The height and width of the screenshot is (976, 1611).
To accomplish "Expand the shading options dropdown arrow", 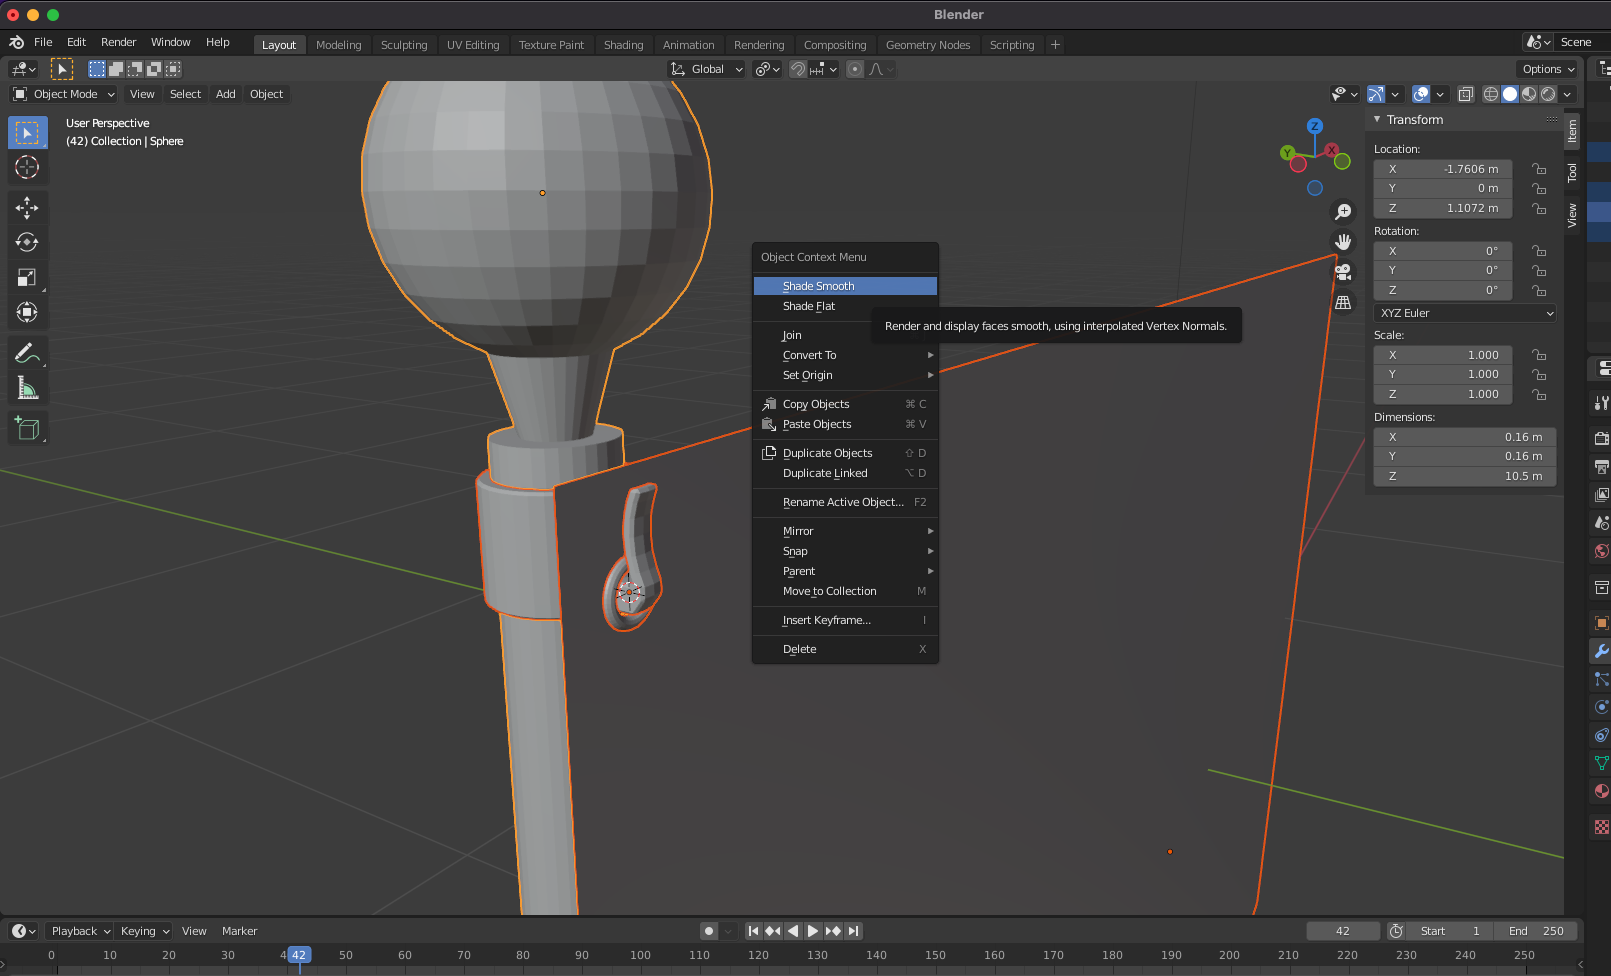I will click(x=1568, y=94).
